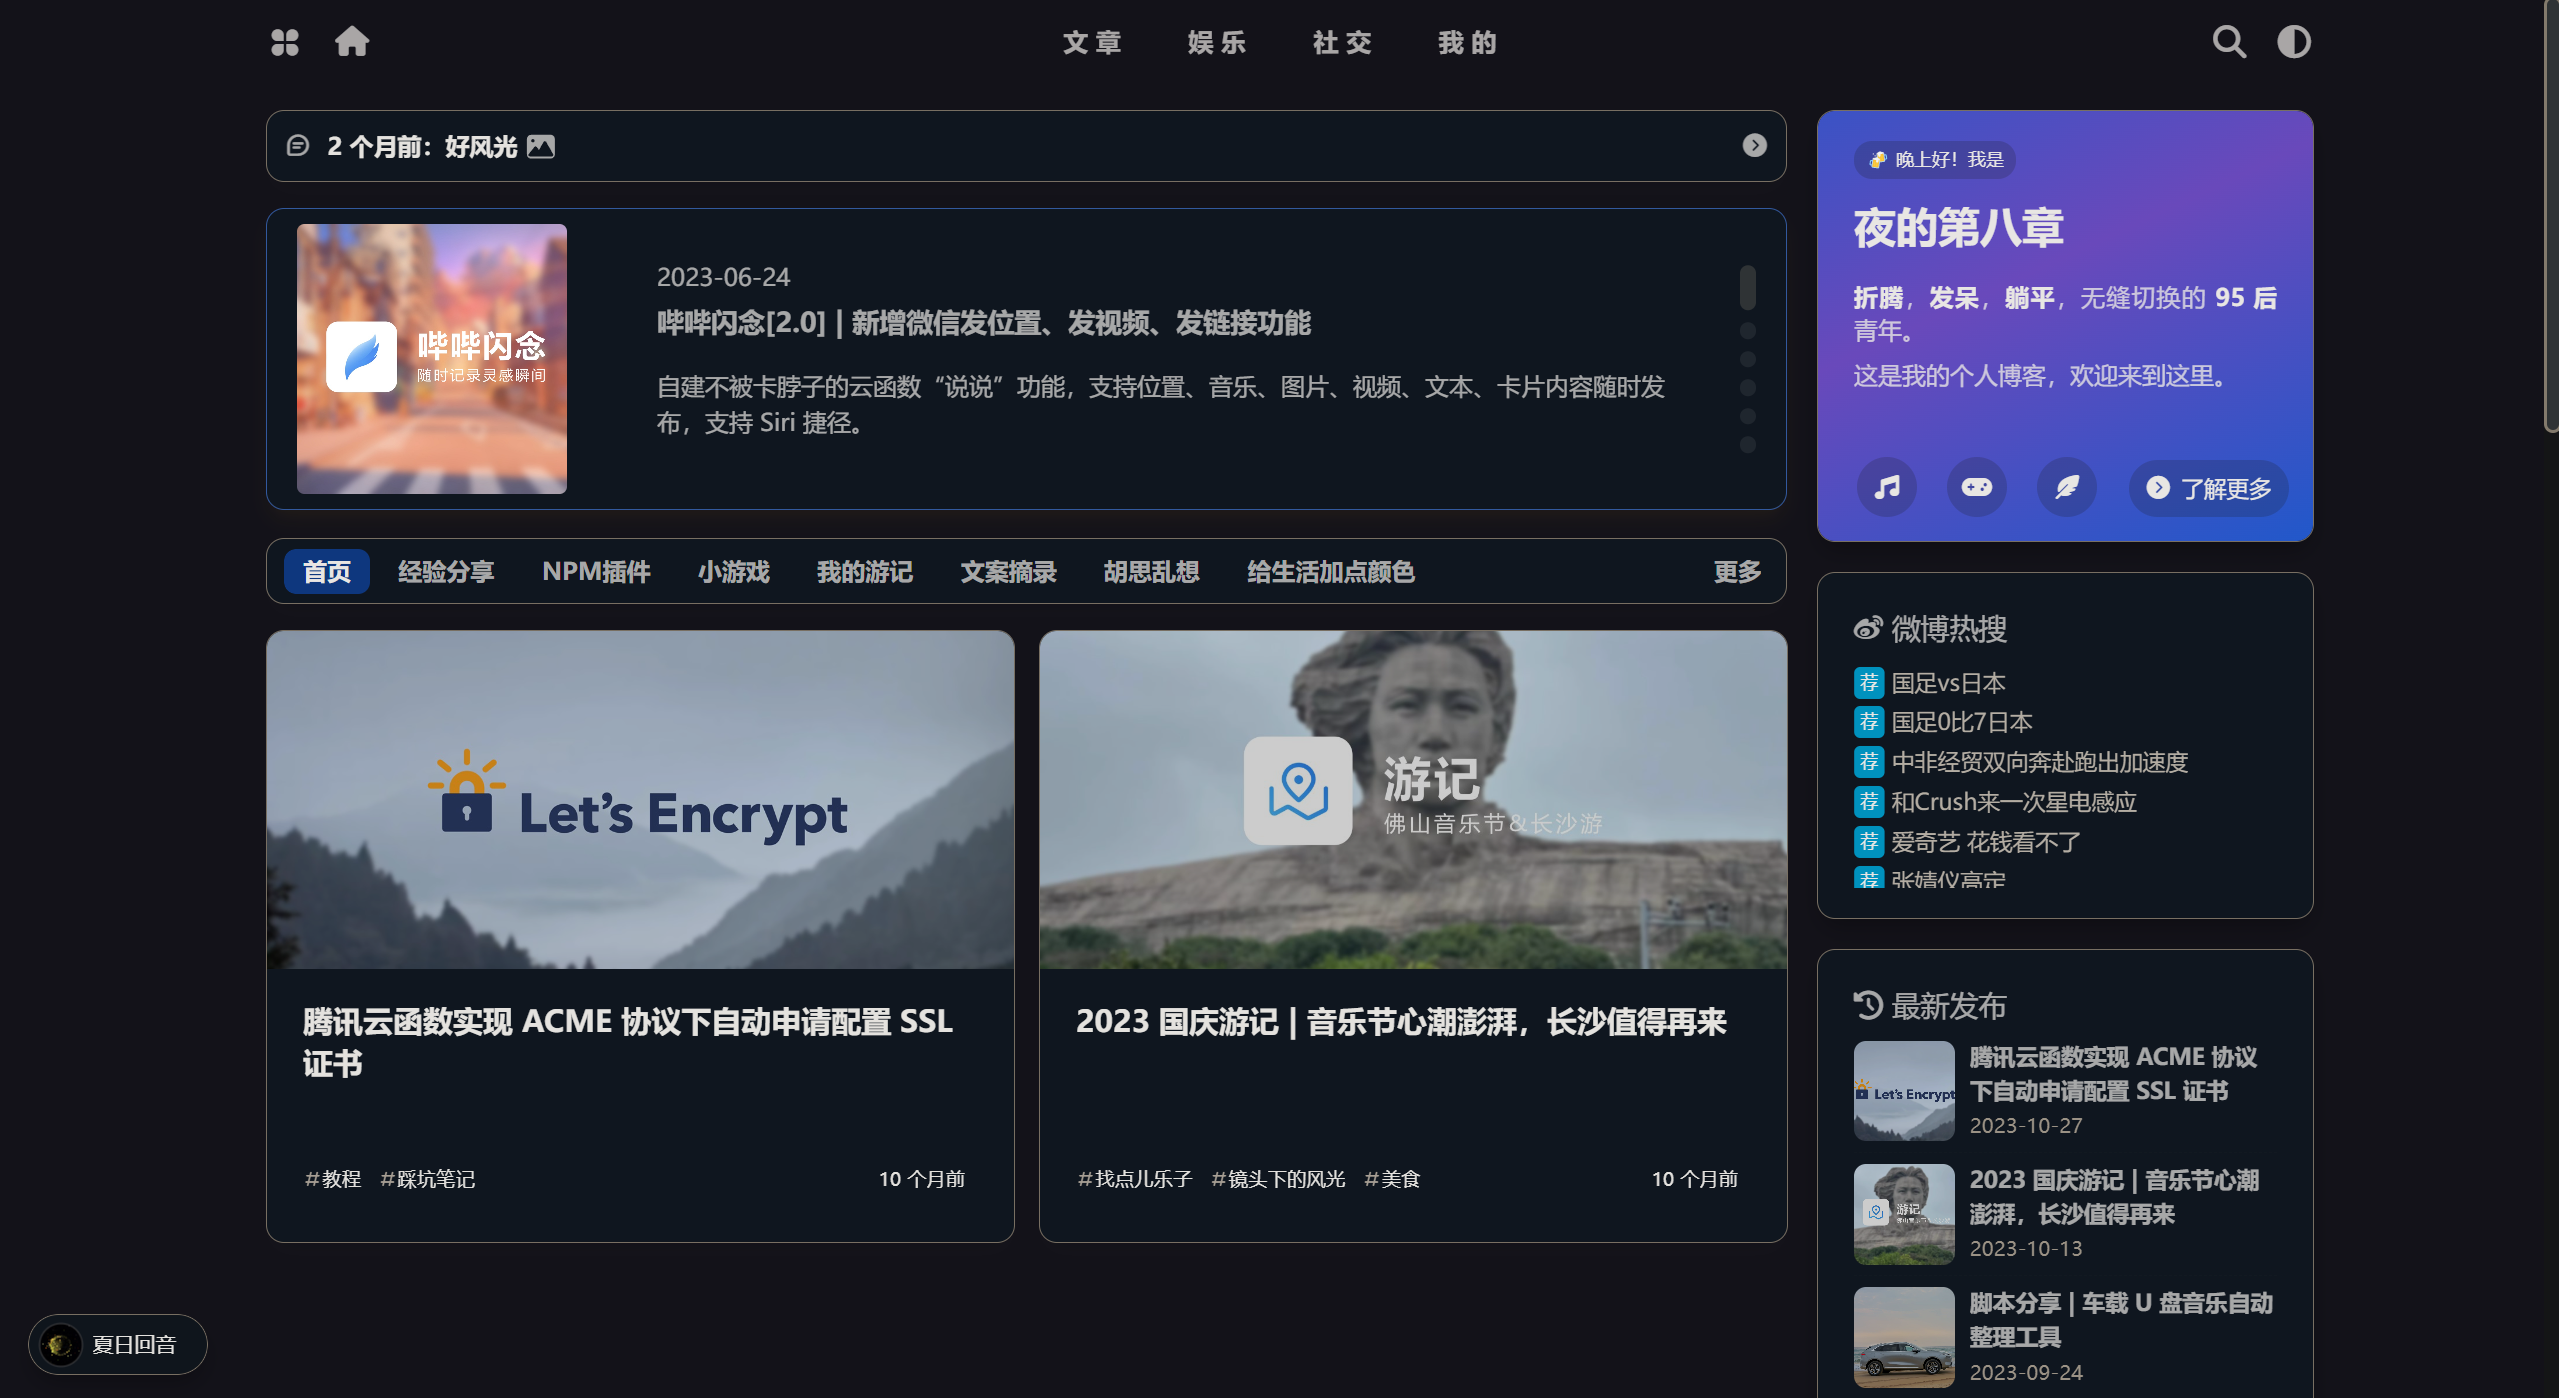This screenshot has width=2559, height=1398.
Task: Select the last carousel pagination dot
Action: tap(1747, 444)
